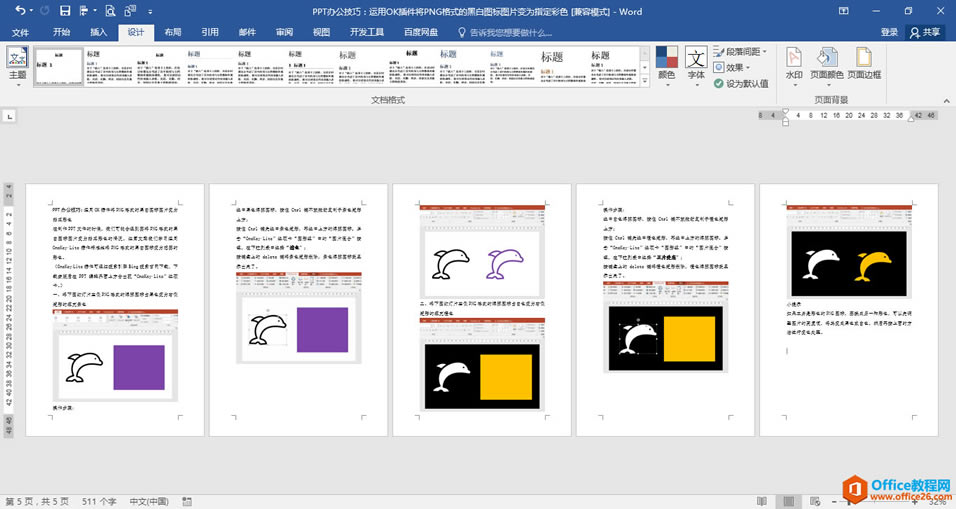Open the 开发工具 tab
Viewport: 956px width, 509px height.
click(x=366, y=32)
